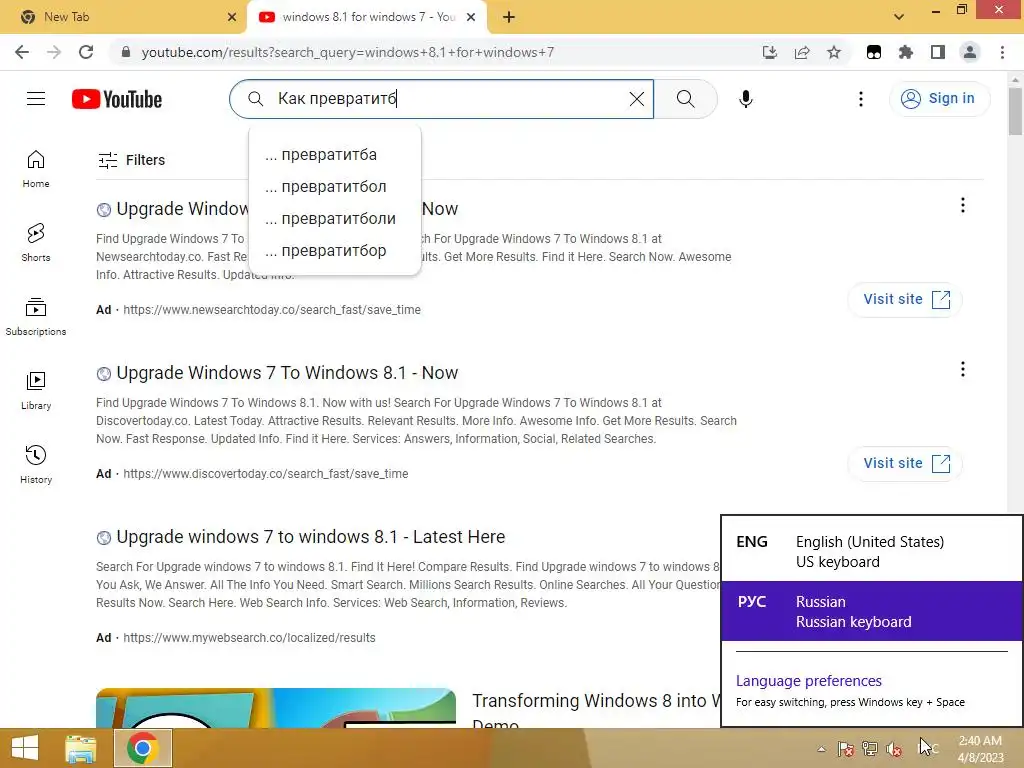Screen dimensions: 1024x768
Task: Open the volume tray icon
Action: pos(894,749)
